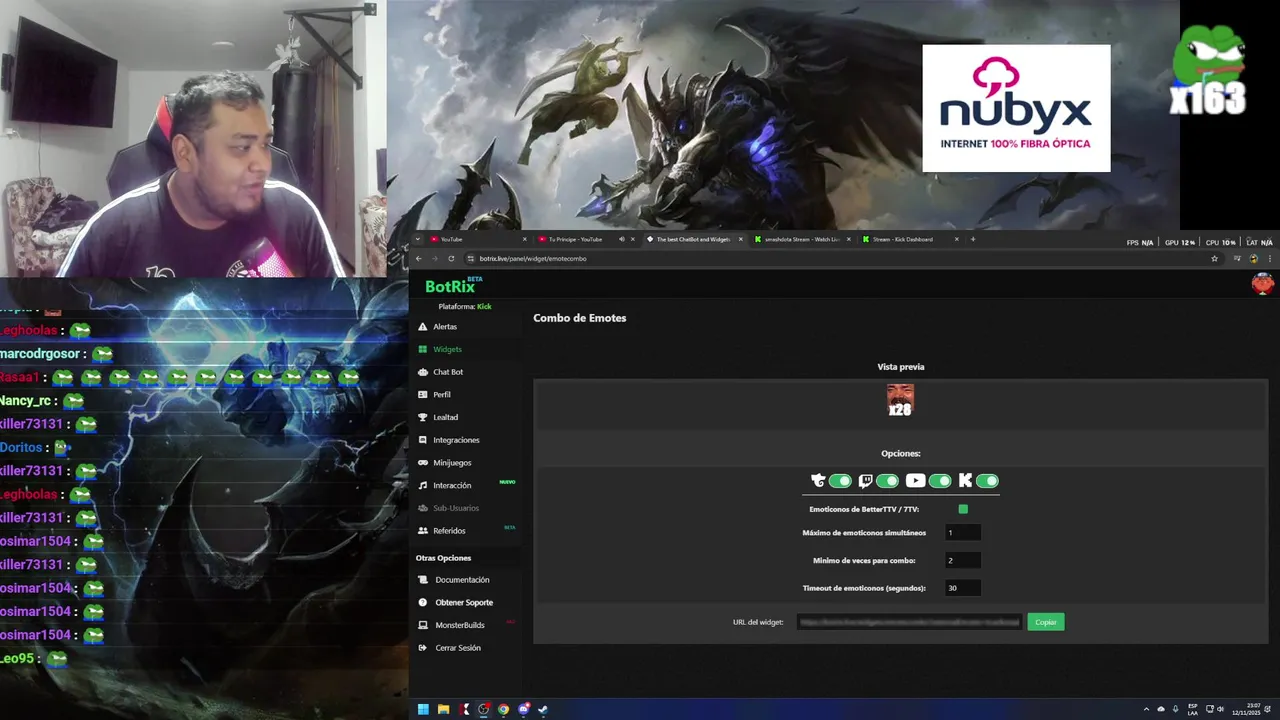Image resolution: width=1280 pixels, height=720 pixels.
Task: Click Timeout de emoticonos seconds field
Action: [962, 588]
